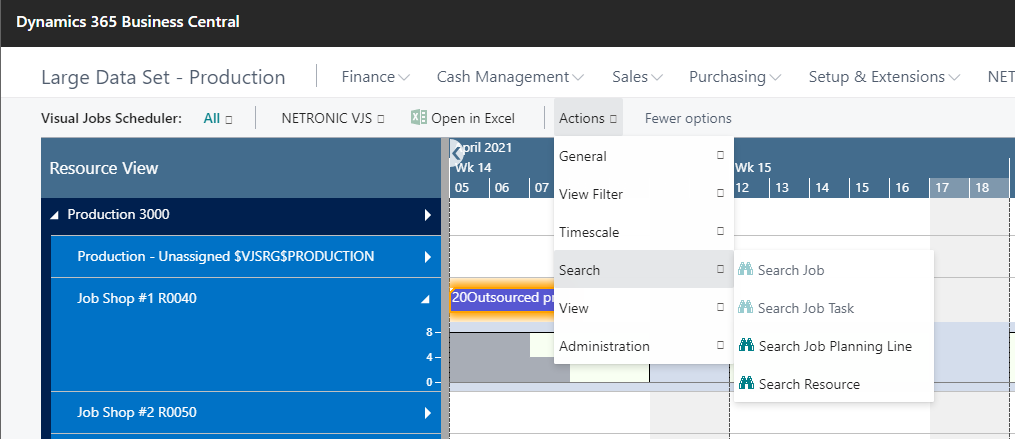Open the Administration submenu
1015x439 pixels.
coord(643,346)
